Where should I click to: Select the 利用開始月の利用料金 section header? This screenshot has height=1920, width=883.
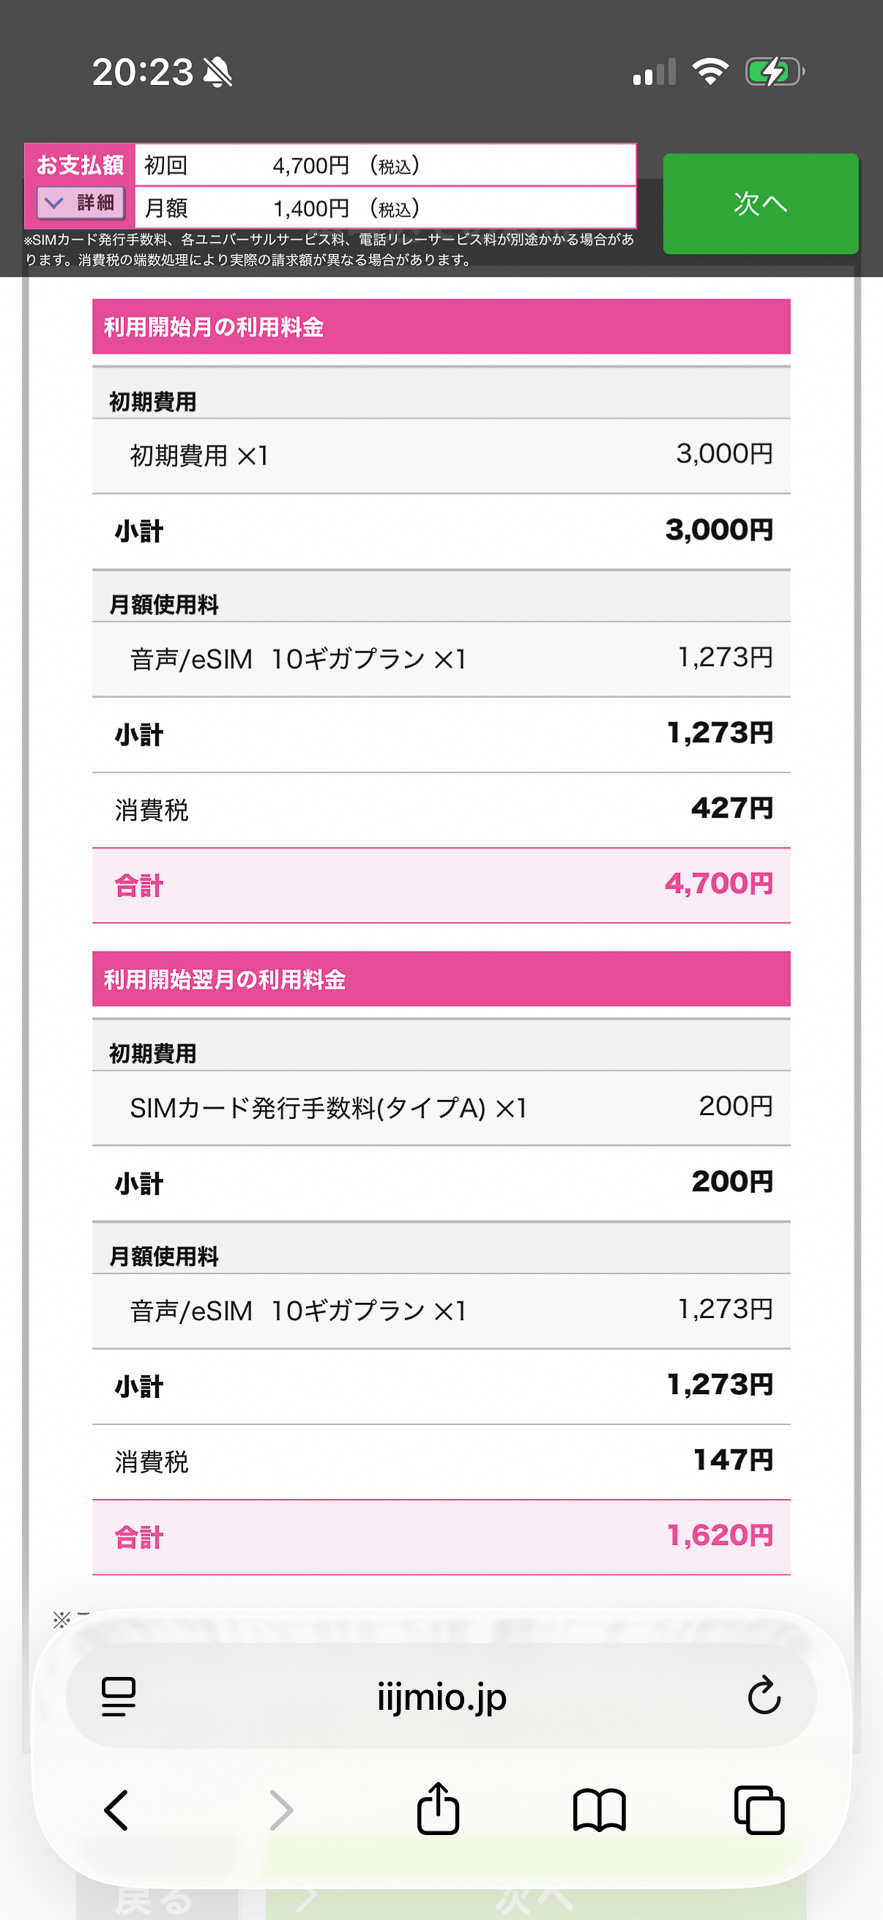point(441,327)
